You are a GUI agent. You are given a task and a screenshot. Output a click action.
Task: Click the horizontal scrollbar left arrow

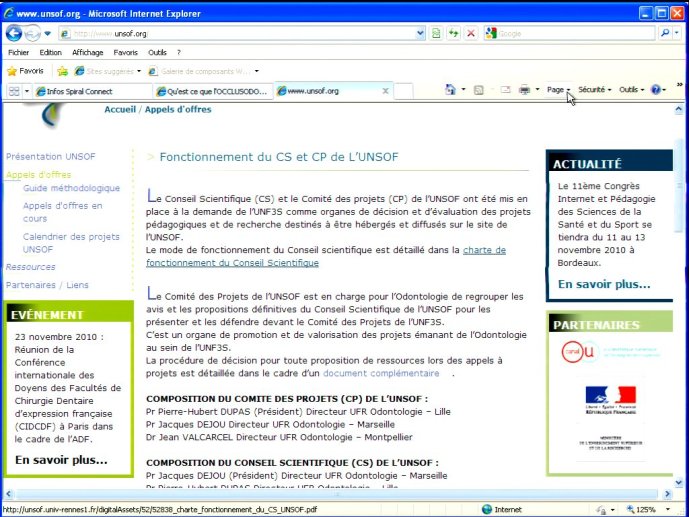click(x=7, y=494)
